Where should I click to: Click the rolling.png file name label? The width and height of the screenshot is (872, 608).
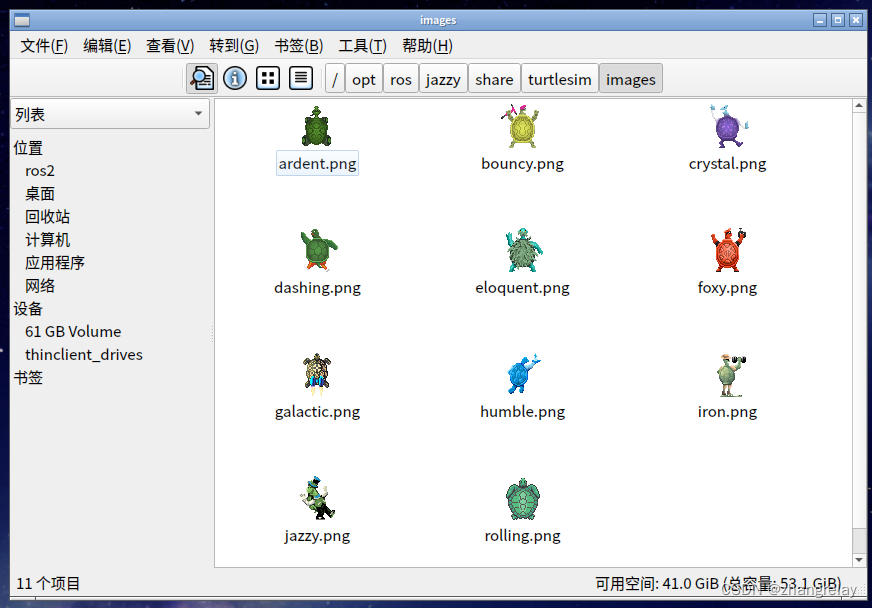click(522, 536)
